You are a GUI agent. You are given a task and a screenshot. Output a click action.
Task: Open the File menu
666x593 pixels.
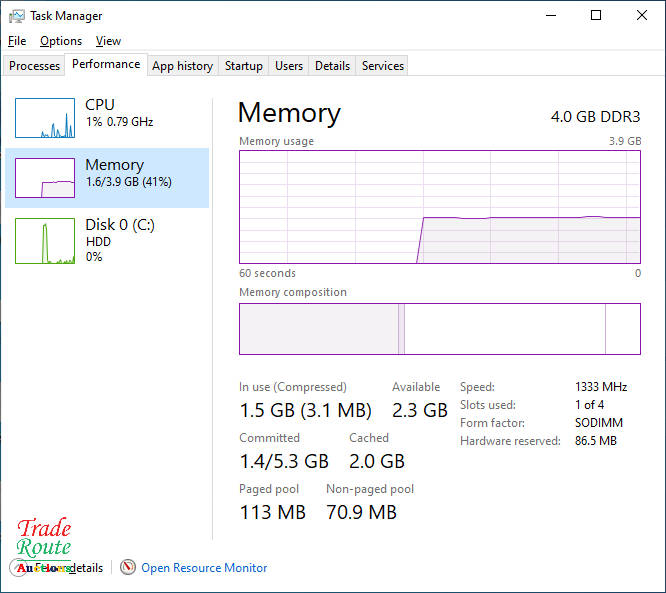[17, 41]
